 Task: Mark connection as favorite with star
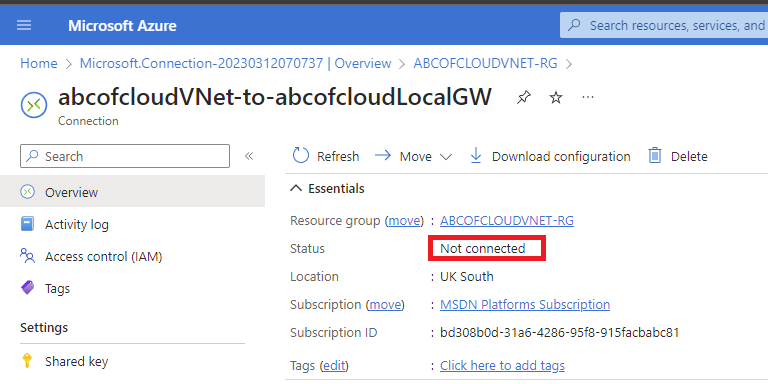pyautogui.click(x=555, y=97)
